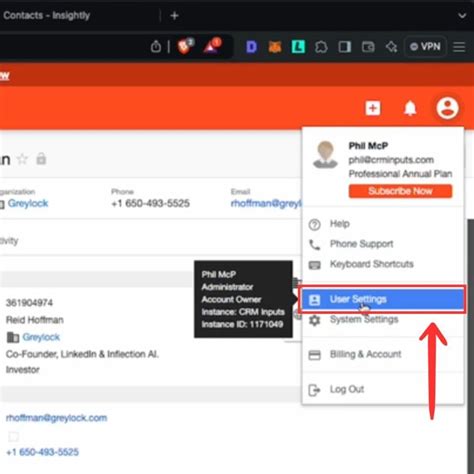Click the VPN button
The height and width of the screenshot is (474, 474).
425,47
